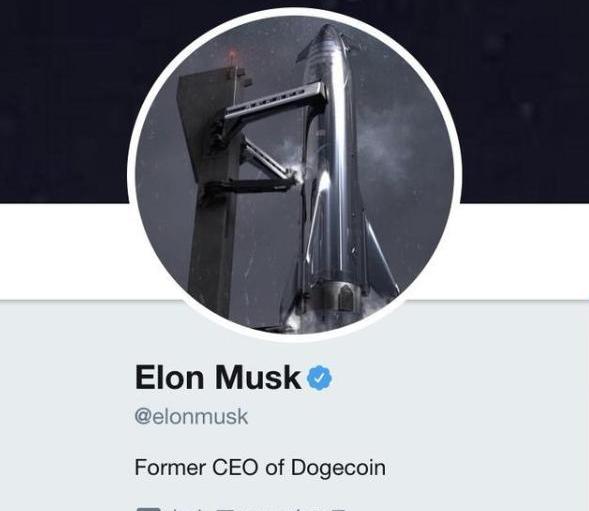
Task: Click the word Dogecoin in the bio
Action: (x=338, y=469)
